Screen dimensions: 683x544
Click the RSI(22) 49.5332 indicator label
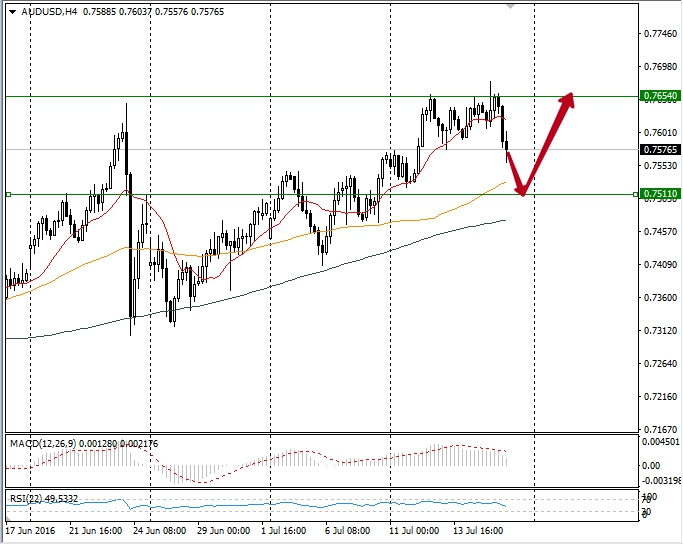[x=44, y=498]
